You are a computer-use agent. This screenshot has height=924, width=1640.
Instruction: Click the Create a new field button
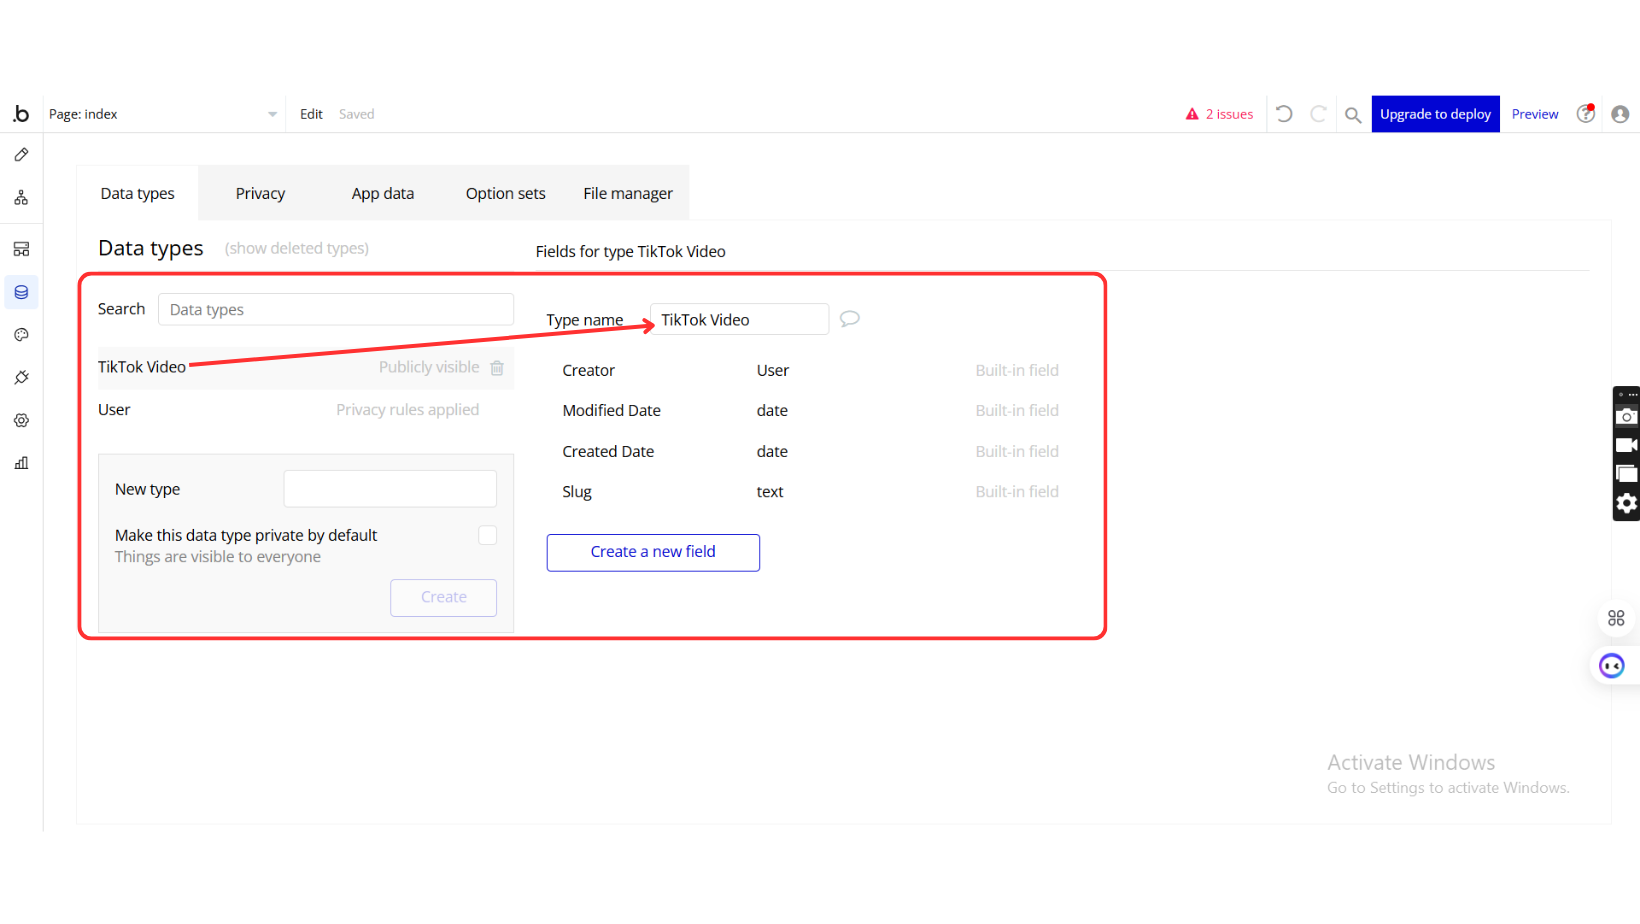(x=653, y=552)
